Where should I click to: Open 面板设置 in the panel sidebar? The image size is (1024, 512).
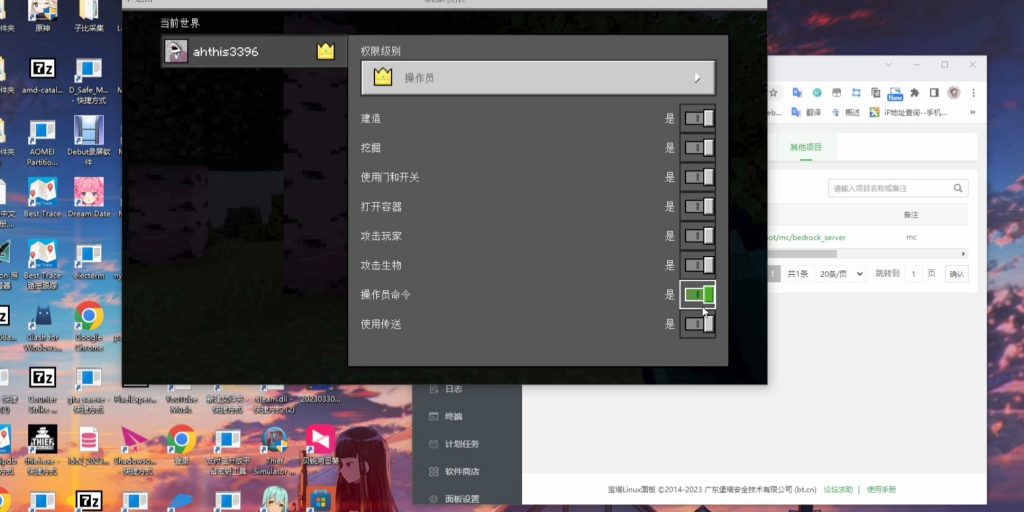tap(454, 499)
